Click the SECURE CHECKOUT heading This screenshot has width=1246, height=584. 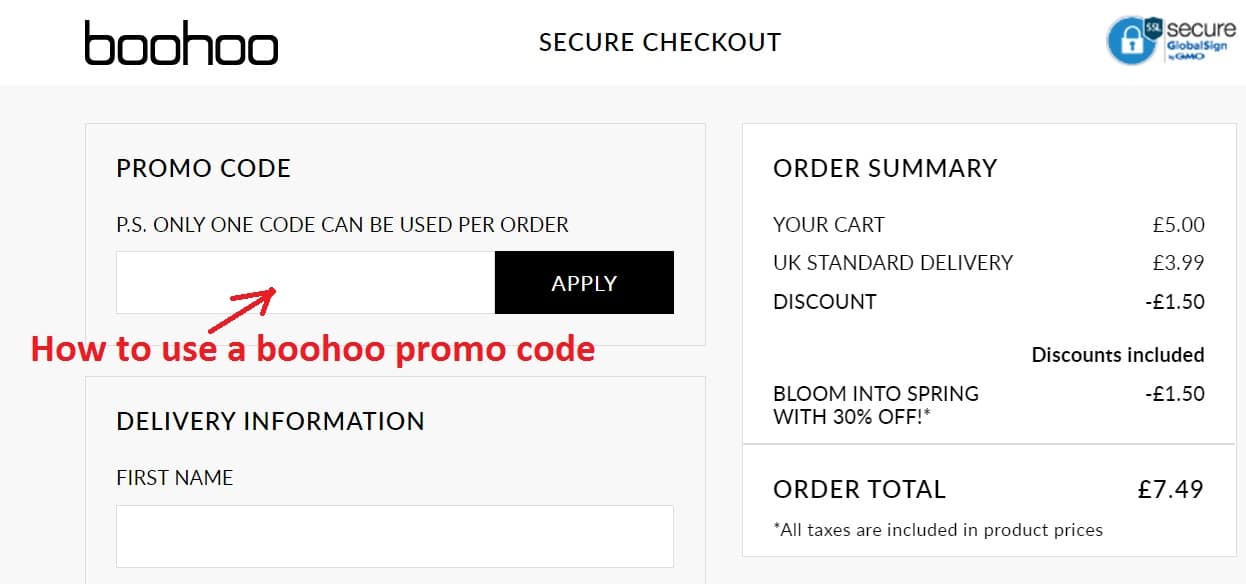[660, 43]
